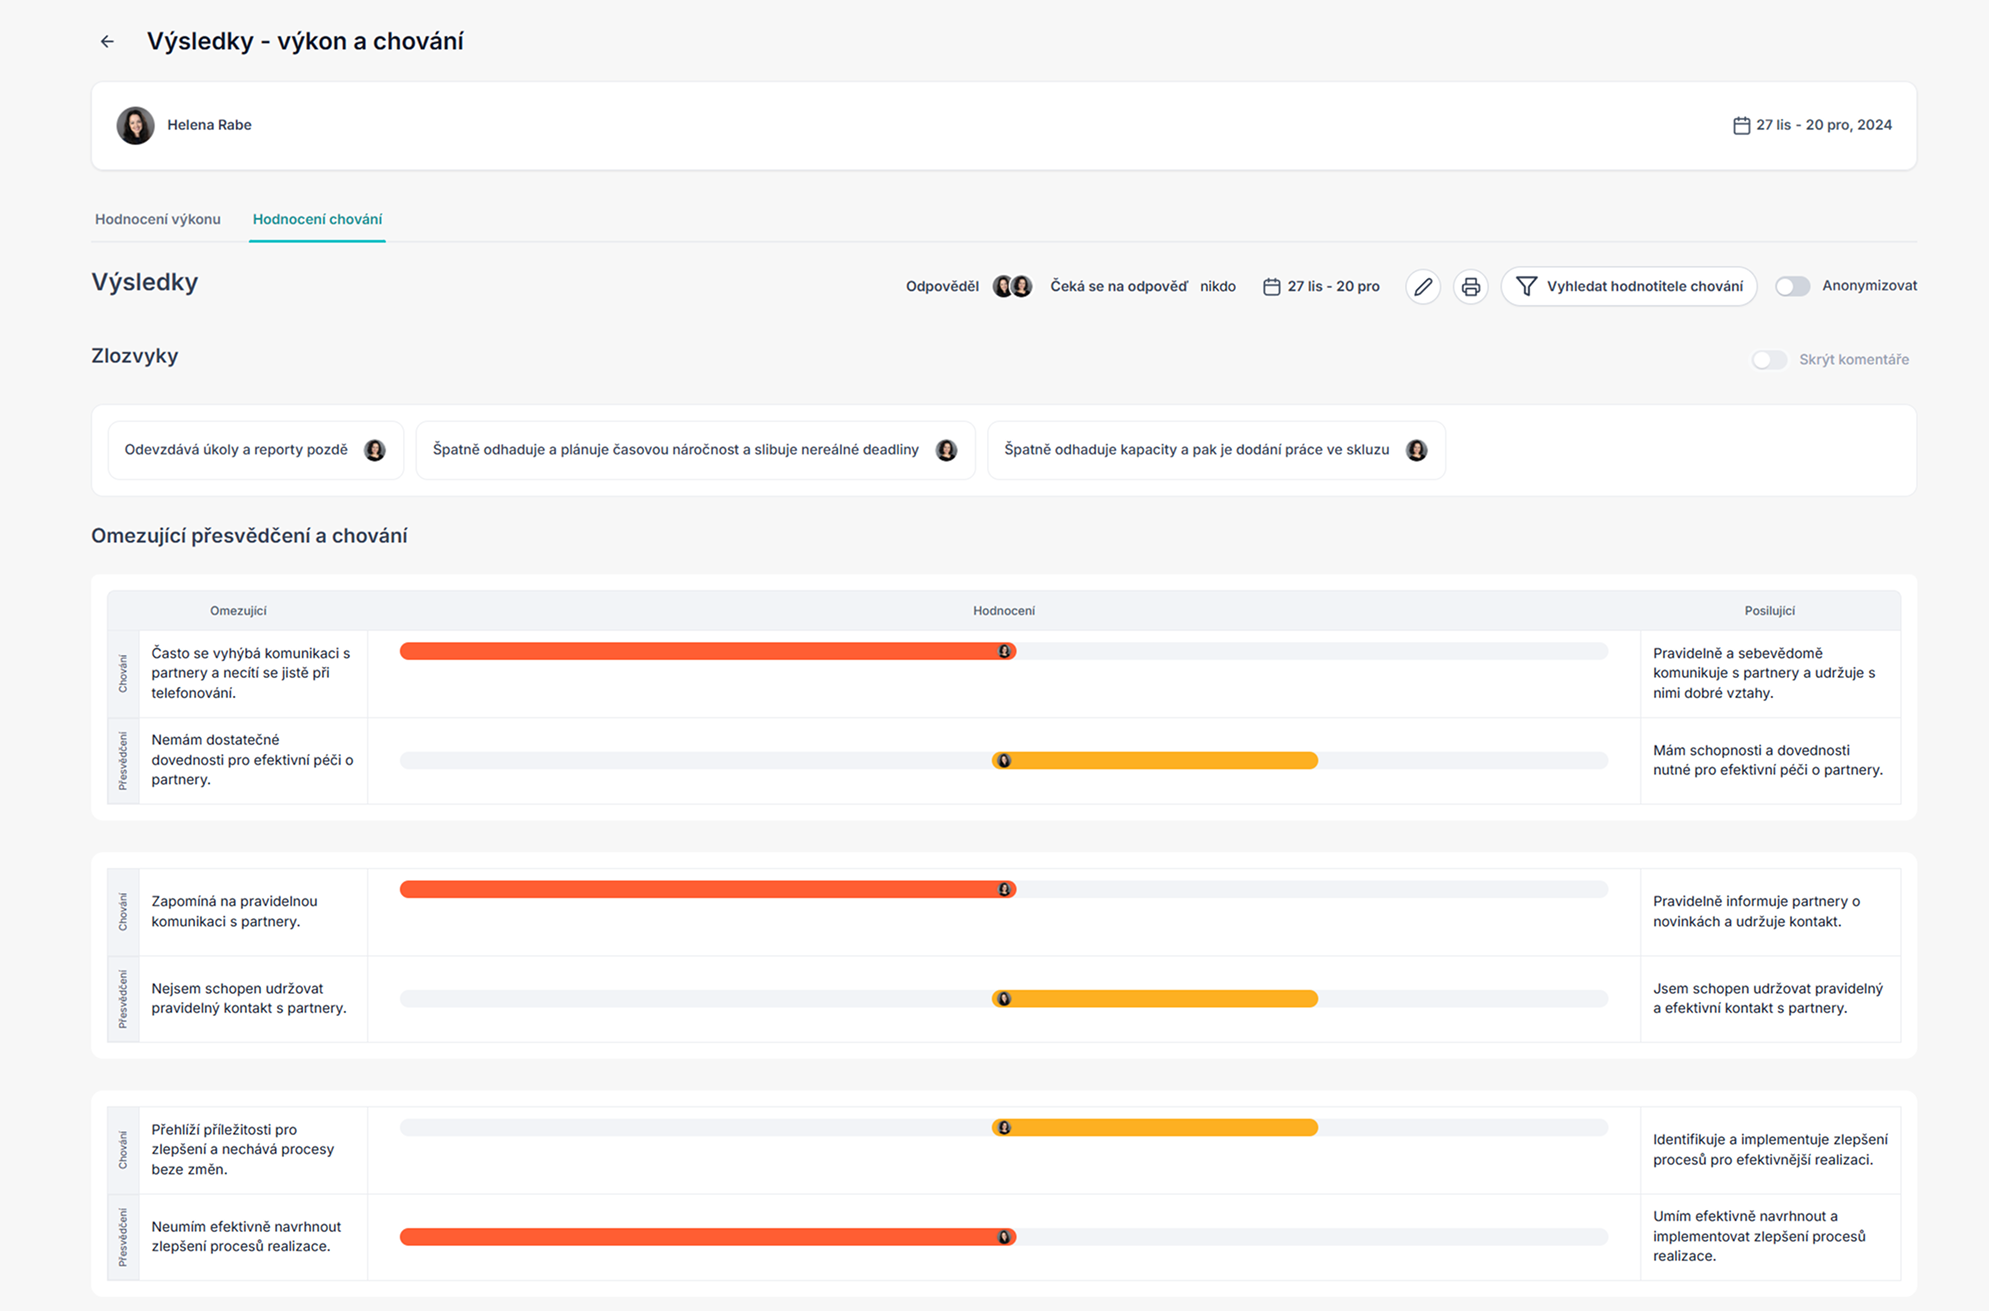Click avatar on 'Odevzdává úkoly a reporty pozdě' chip
Image resolution: width=1989 pixels, height=1311 pixels.
[x=374, y=450]
